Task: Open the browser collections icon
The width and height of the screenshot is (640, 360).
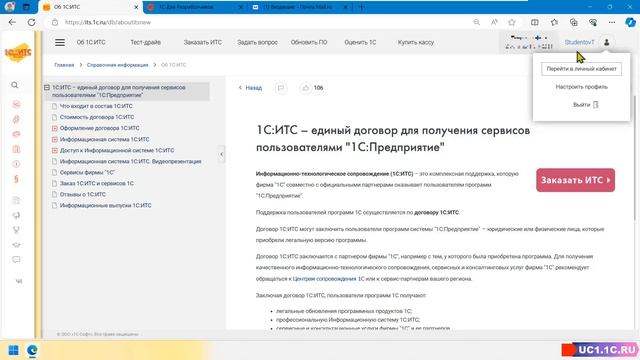Action: (x=573, y=22)
